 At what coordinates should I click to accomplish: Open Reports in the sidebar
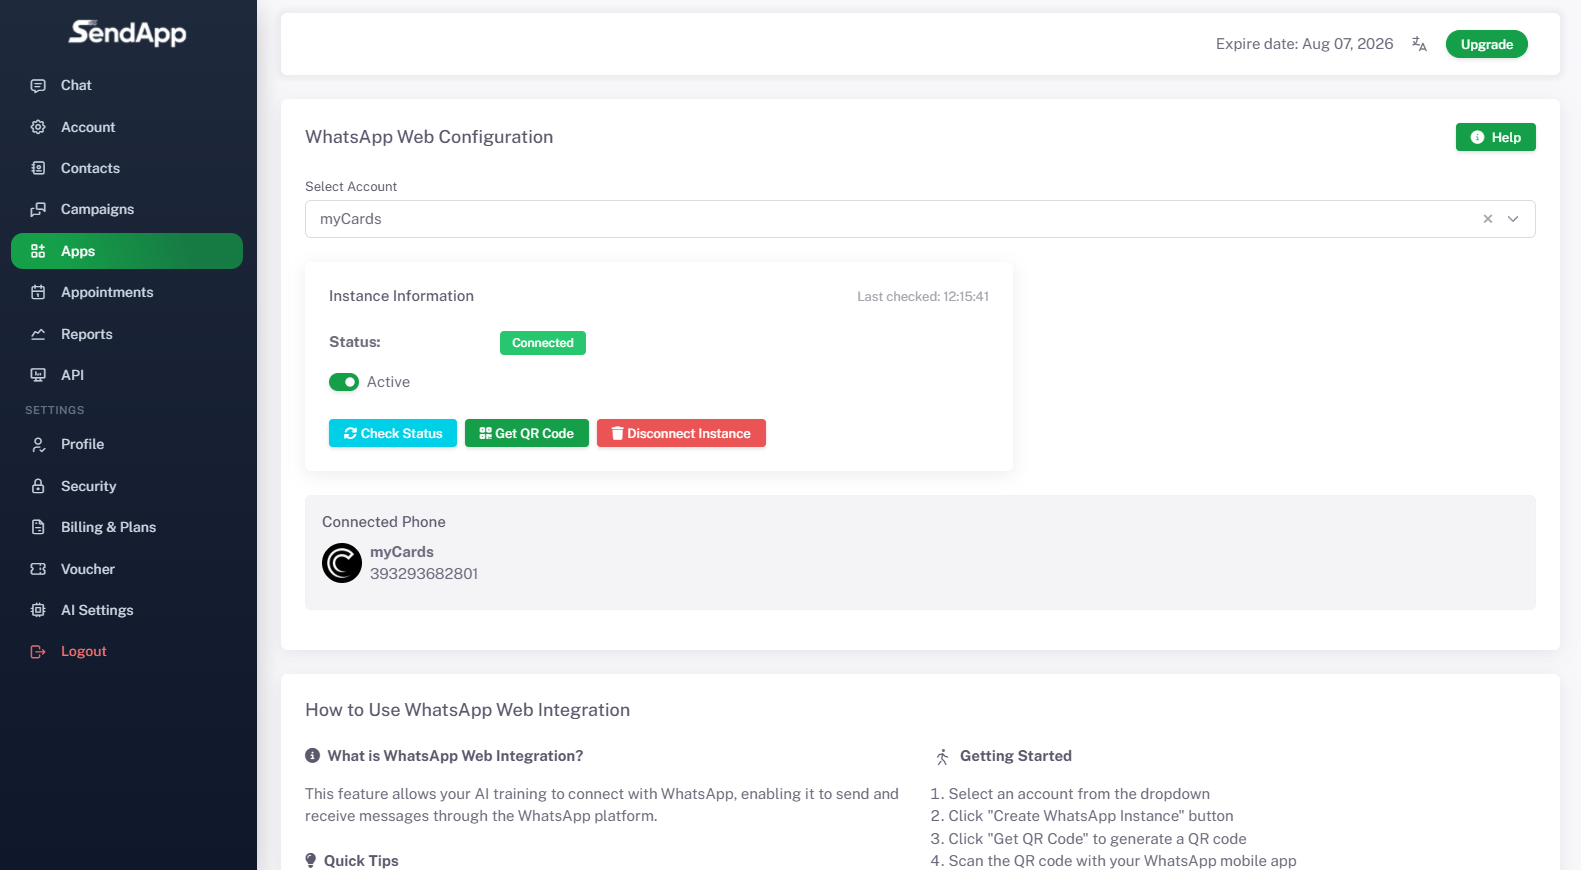(127, 334)
